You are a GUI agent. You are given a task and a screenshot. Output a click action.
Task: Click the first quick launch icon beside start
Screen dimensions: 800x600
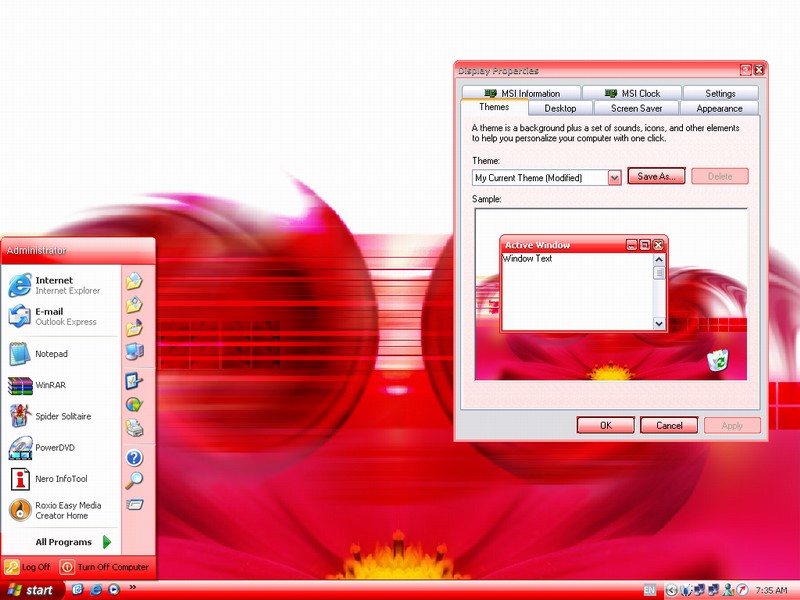pos(78,590)
